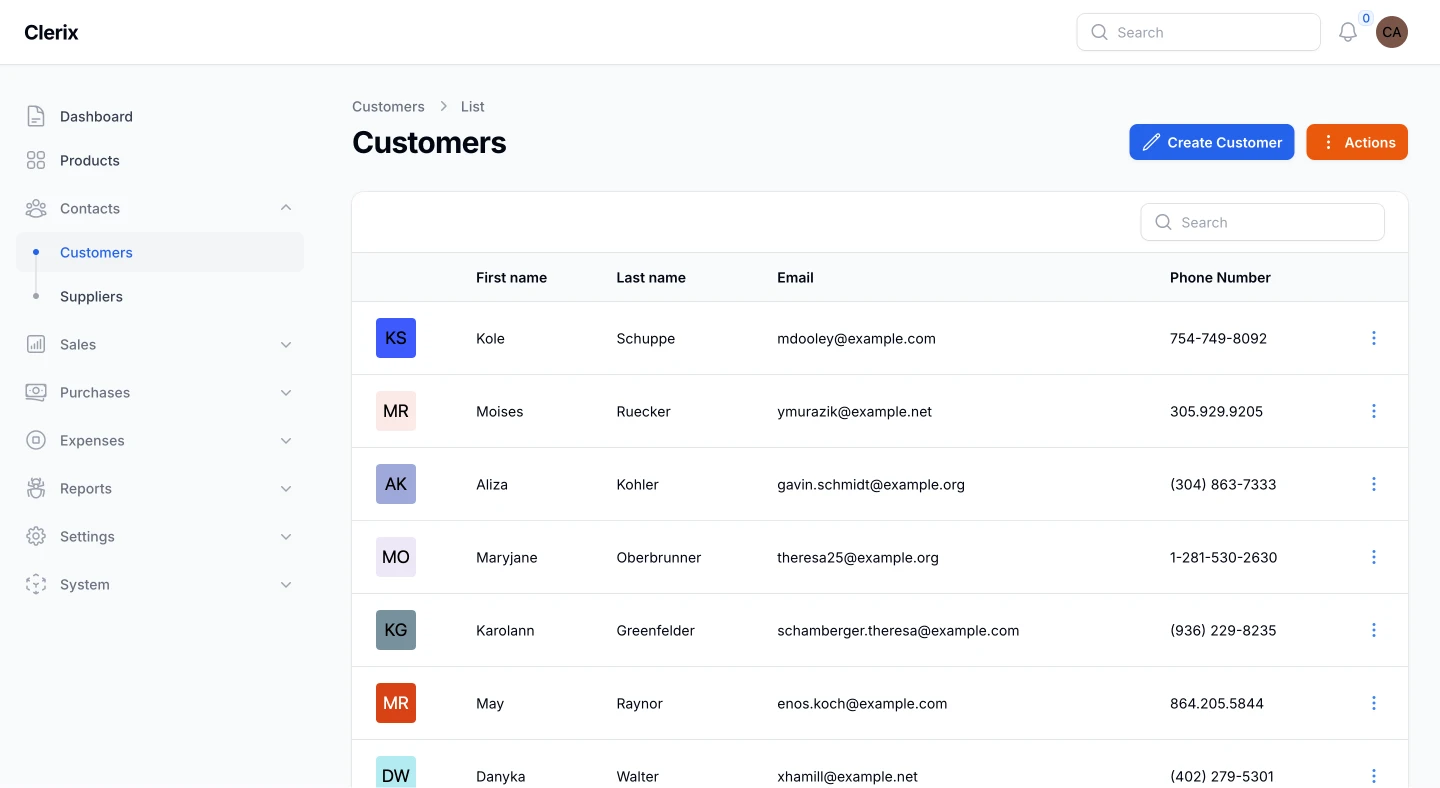Sort by Phone Number column header

(x=1220, y=277)
